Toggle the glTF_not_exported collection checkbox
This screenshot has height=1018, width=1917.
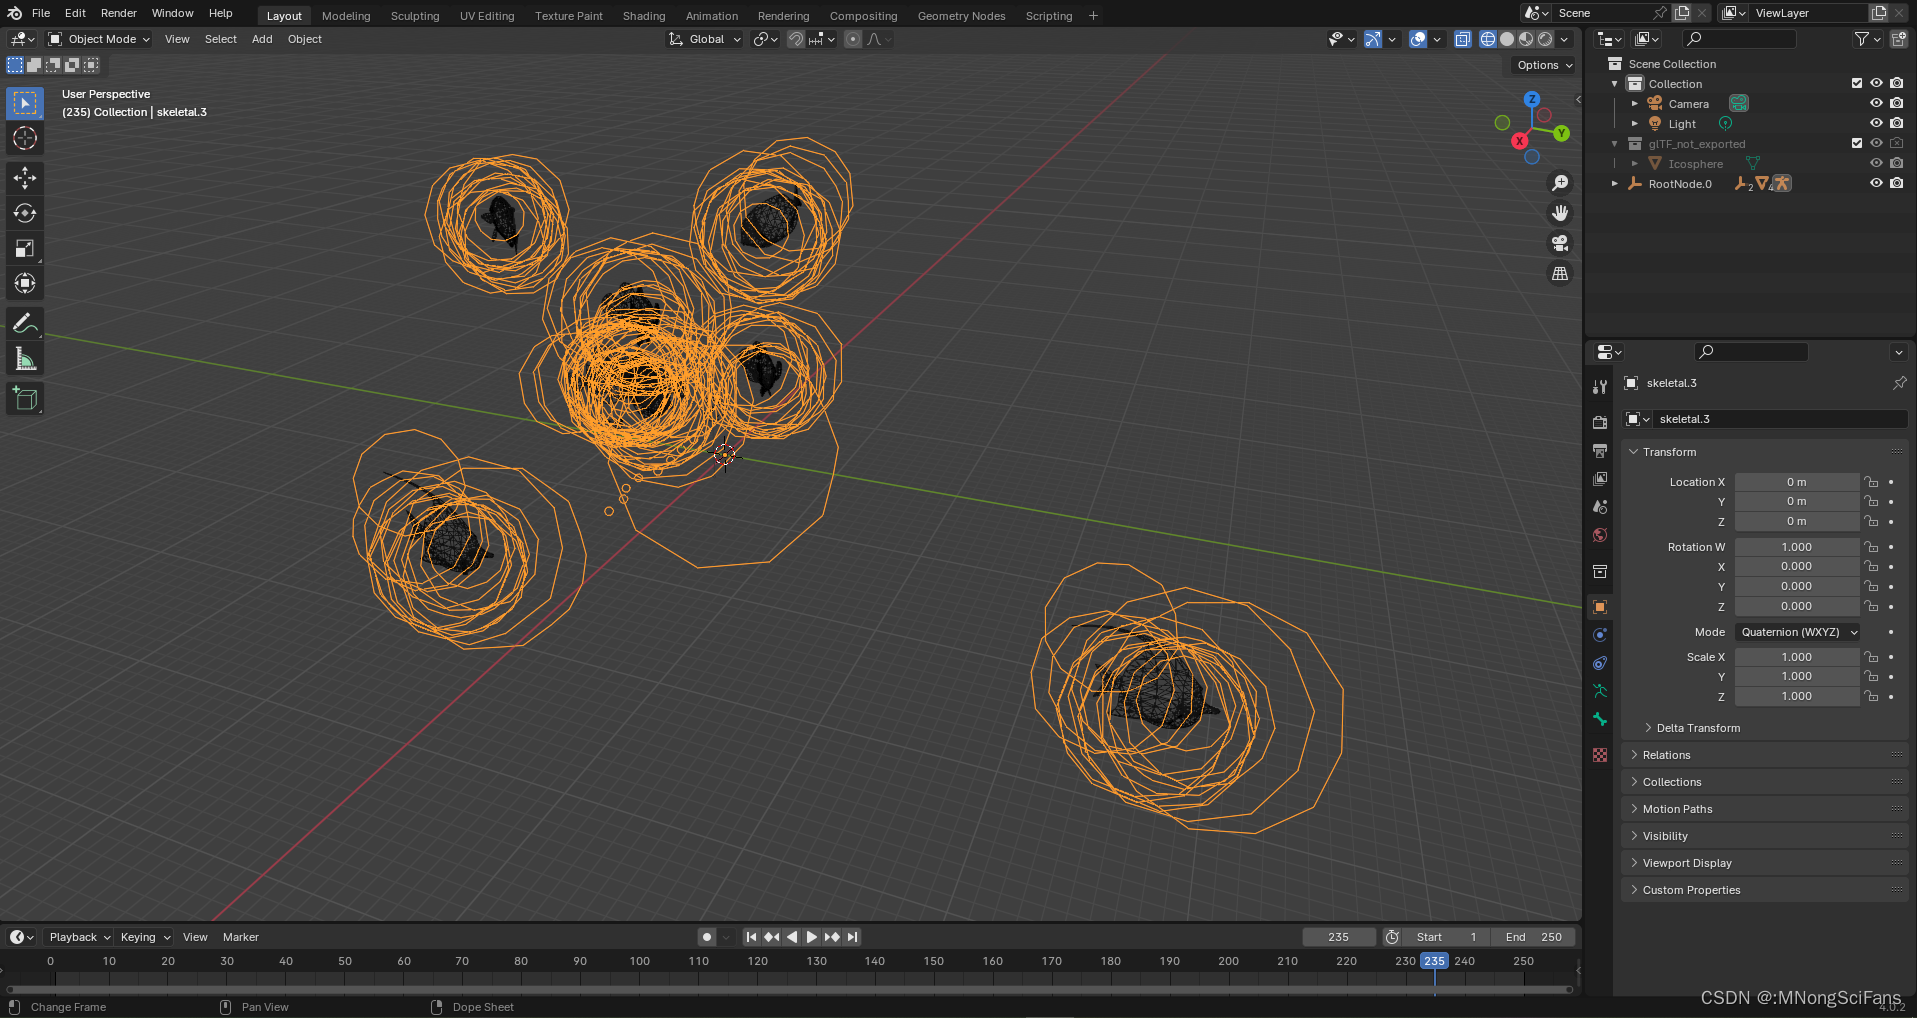(x=1857, y=144)
